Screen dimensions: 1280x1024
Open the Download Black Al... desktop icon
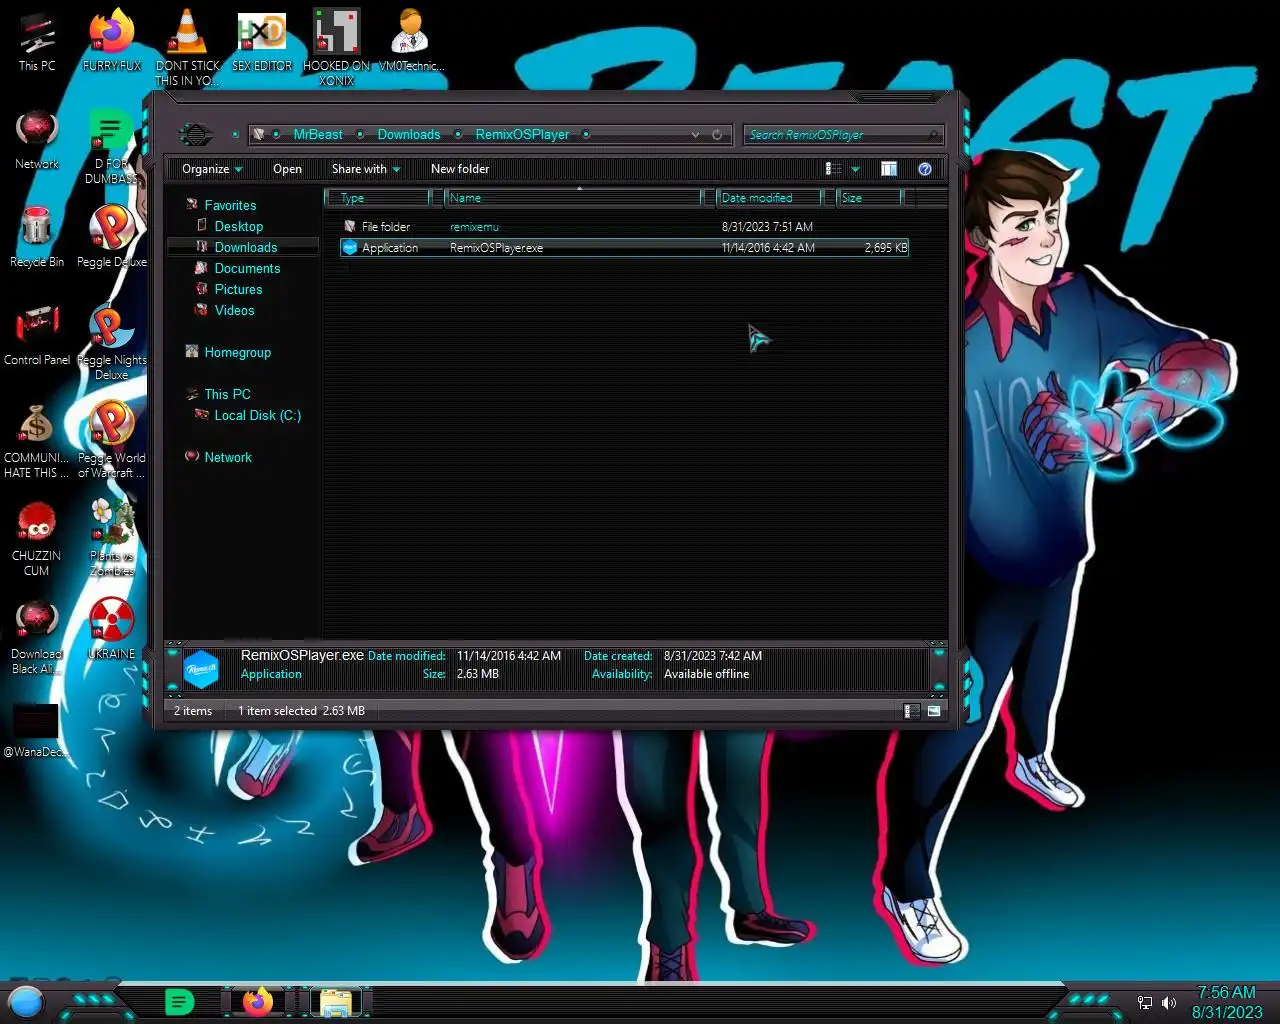click(37, 637)
